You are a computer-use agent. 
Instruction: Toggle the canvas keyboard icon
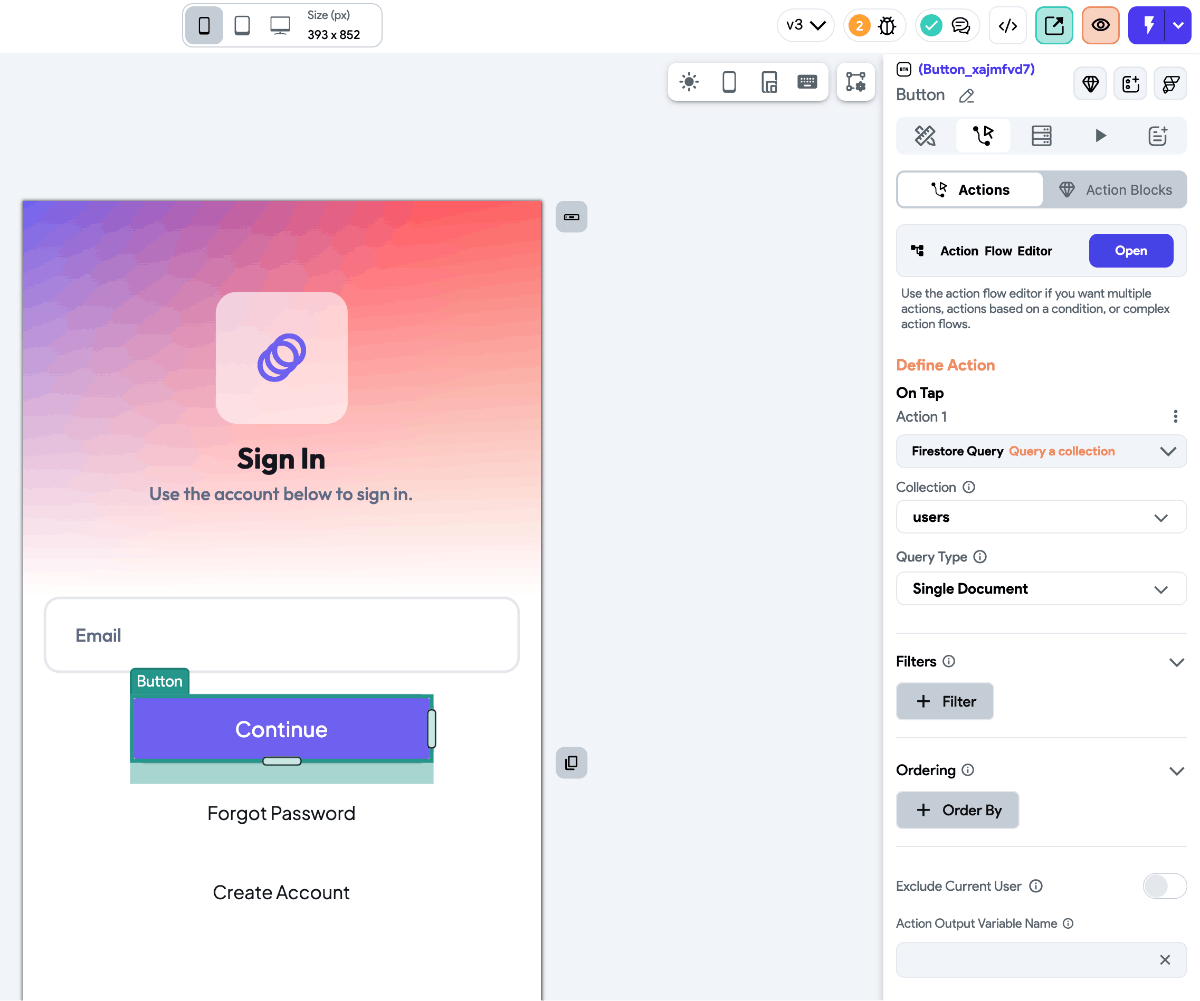[x=807, y=82]
